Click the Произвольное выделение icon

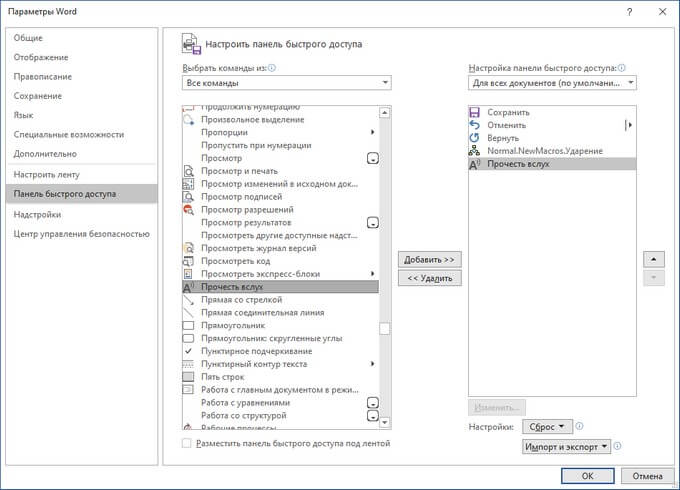[189, 120]
